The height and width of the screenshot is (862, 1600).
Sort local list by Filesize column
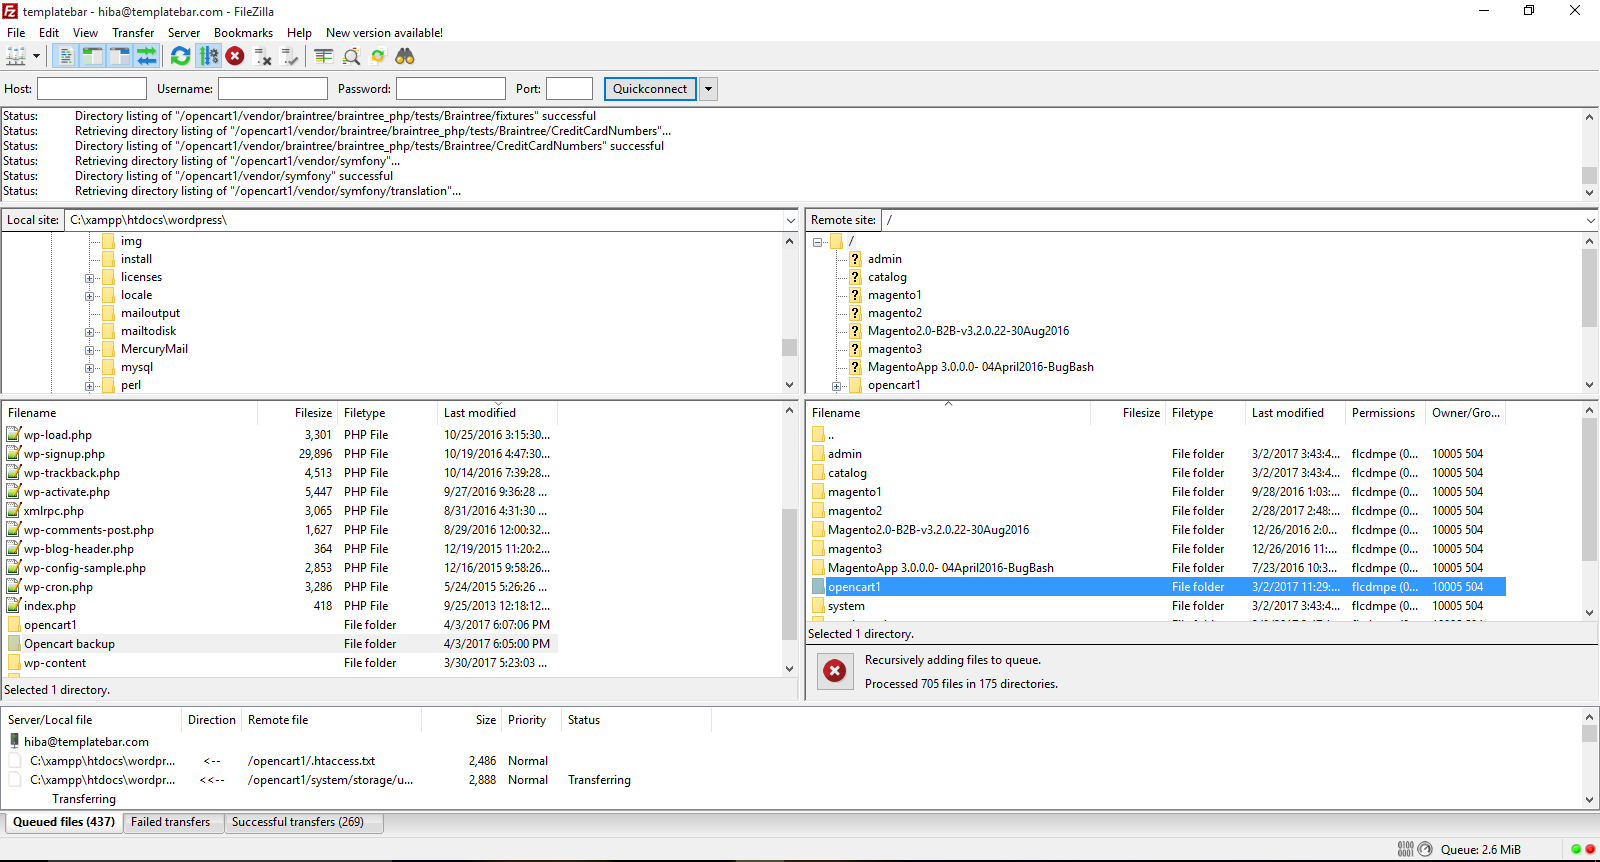313,413
